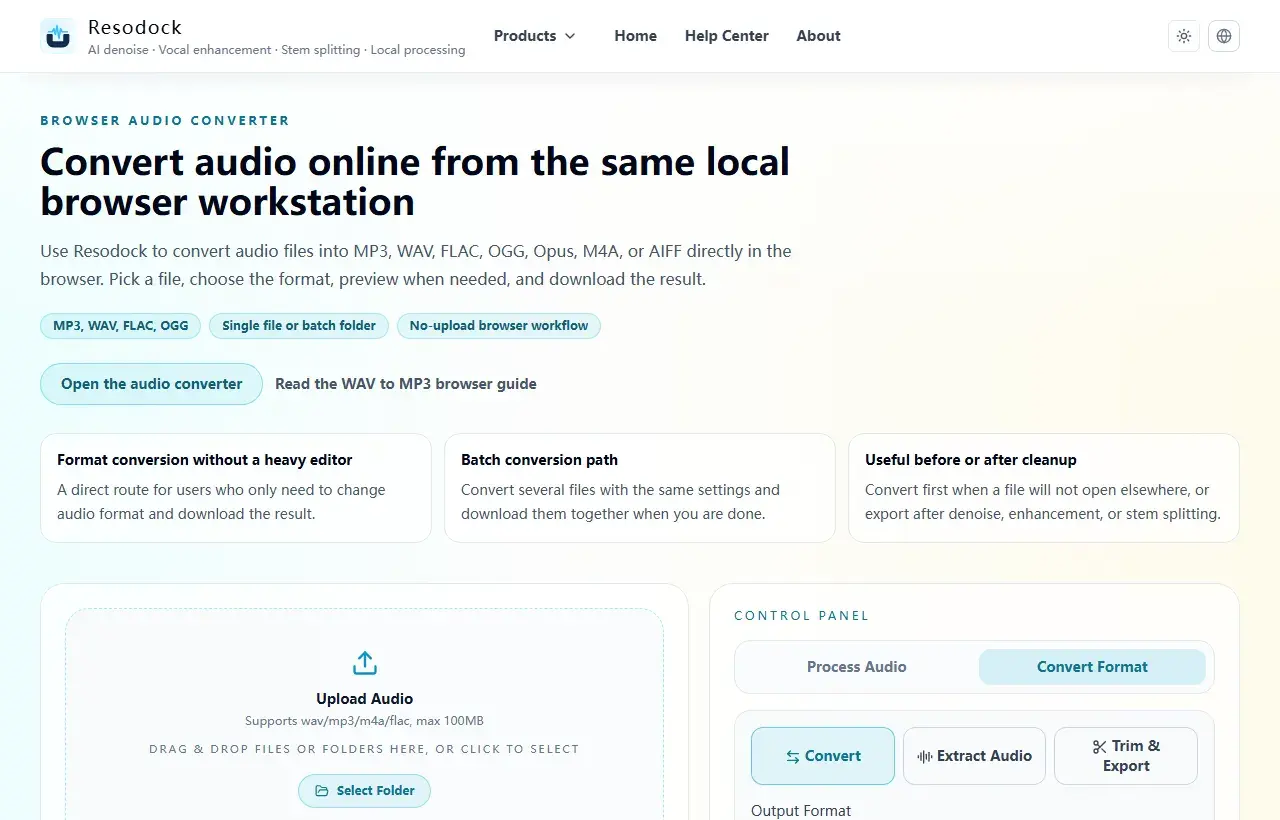Click the Resodock logo icon
Screen dimensions: 1280x820
[x=58, y=36]
